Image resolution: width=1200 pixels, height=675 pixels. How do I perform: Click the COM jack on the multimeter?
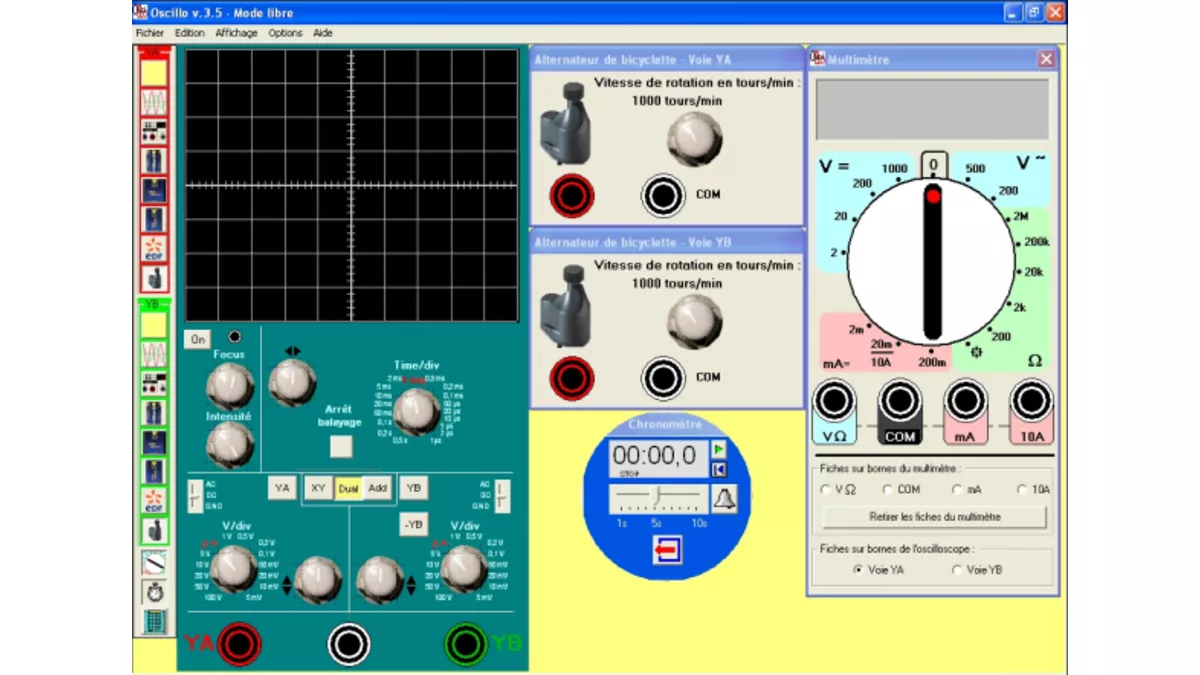[x=899, y=401]
